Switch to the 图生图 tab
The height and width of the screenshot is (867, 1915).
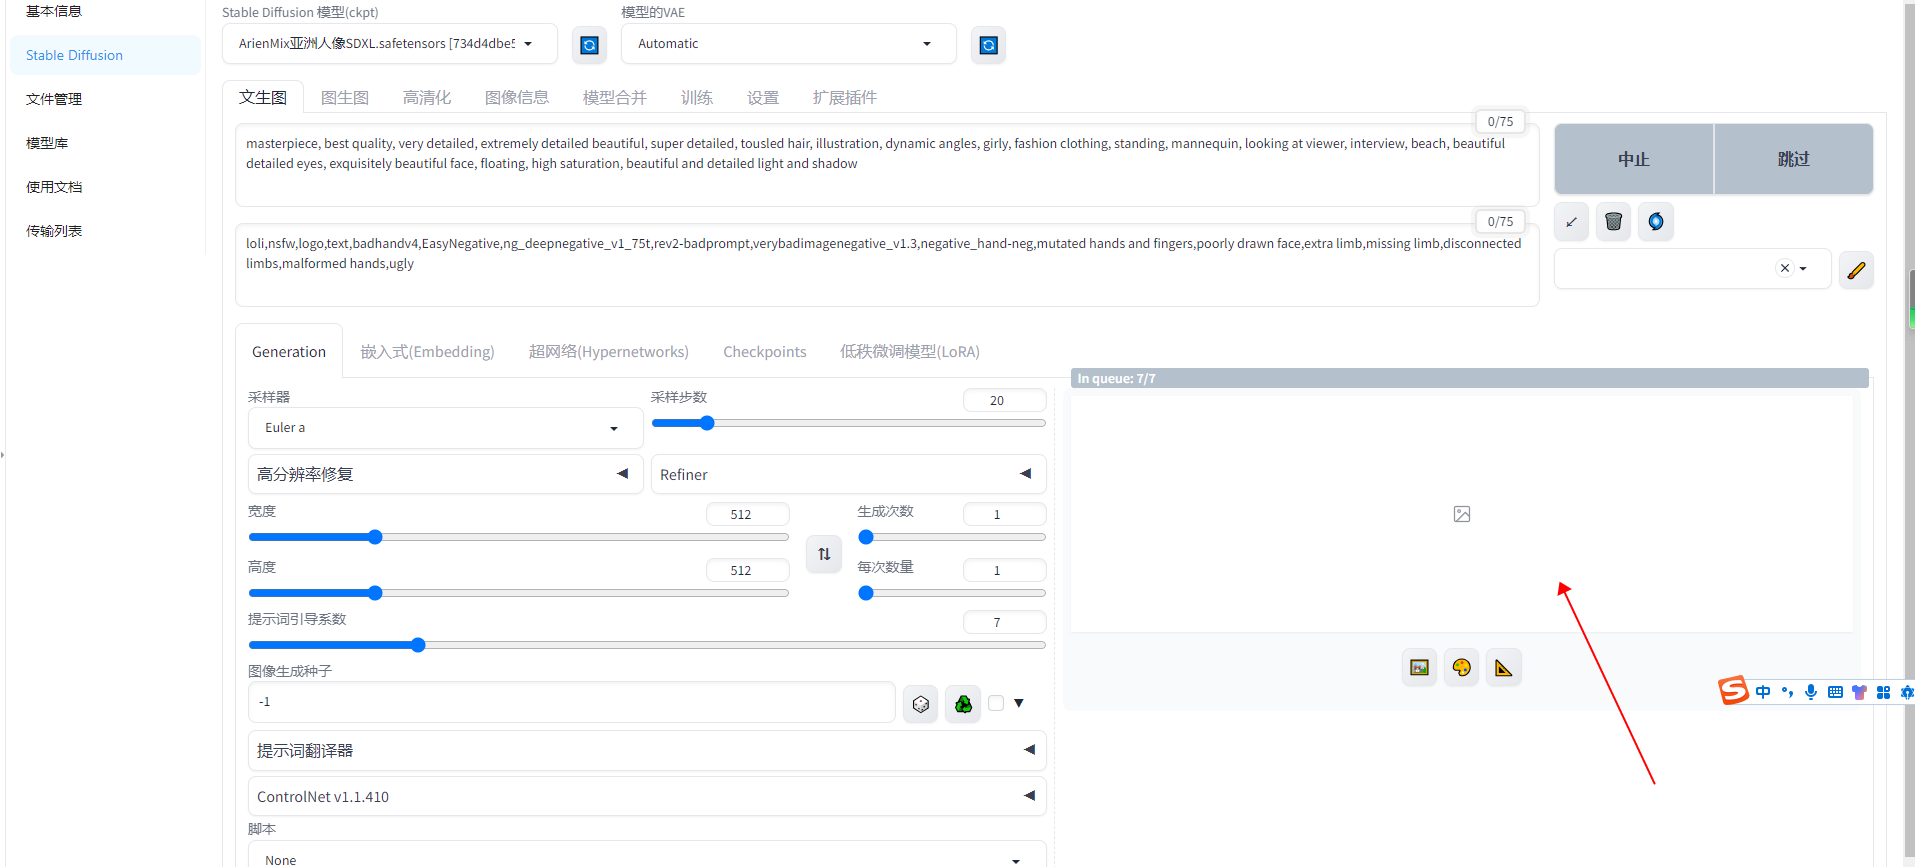click(x=345, y=97)
